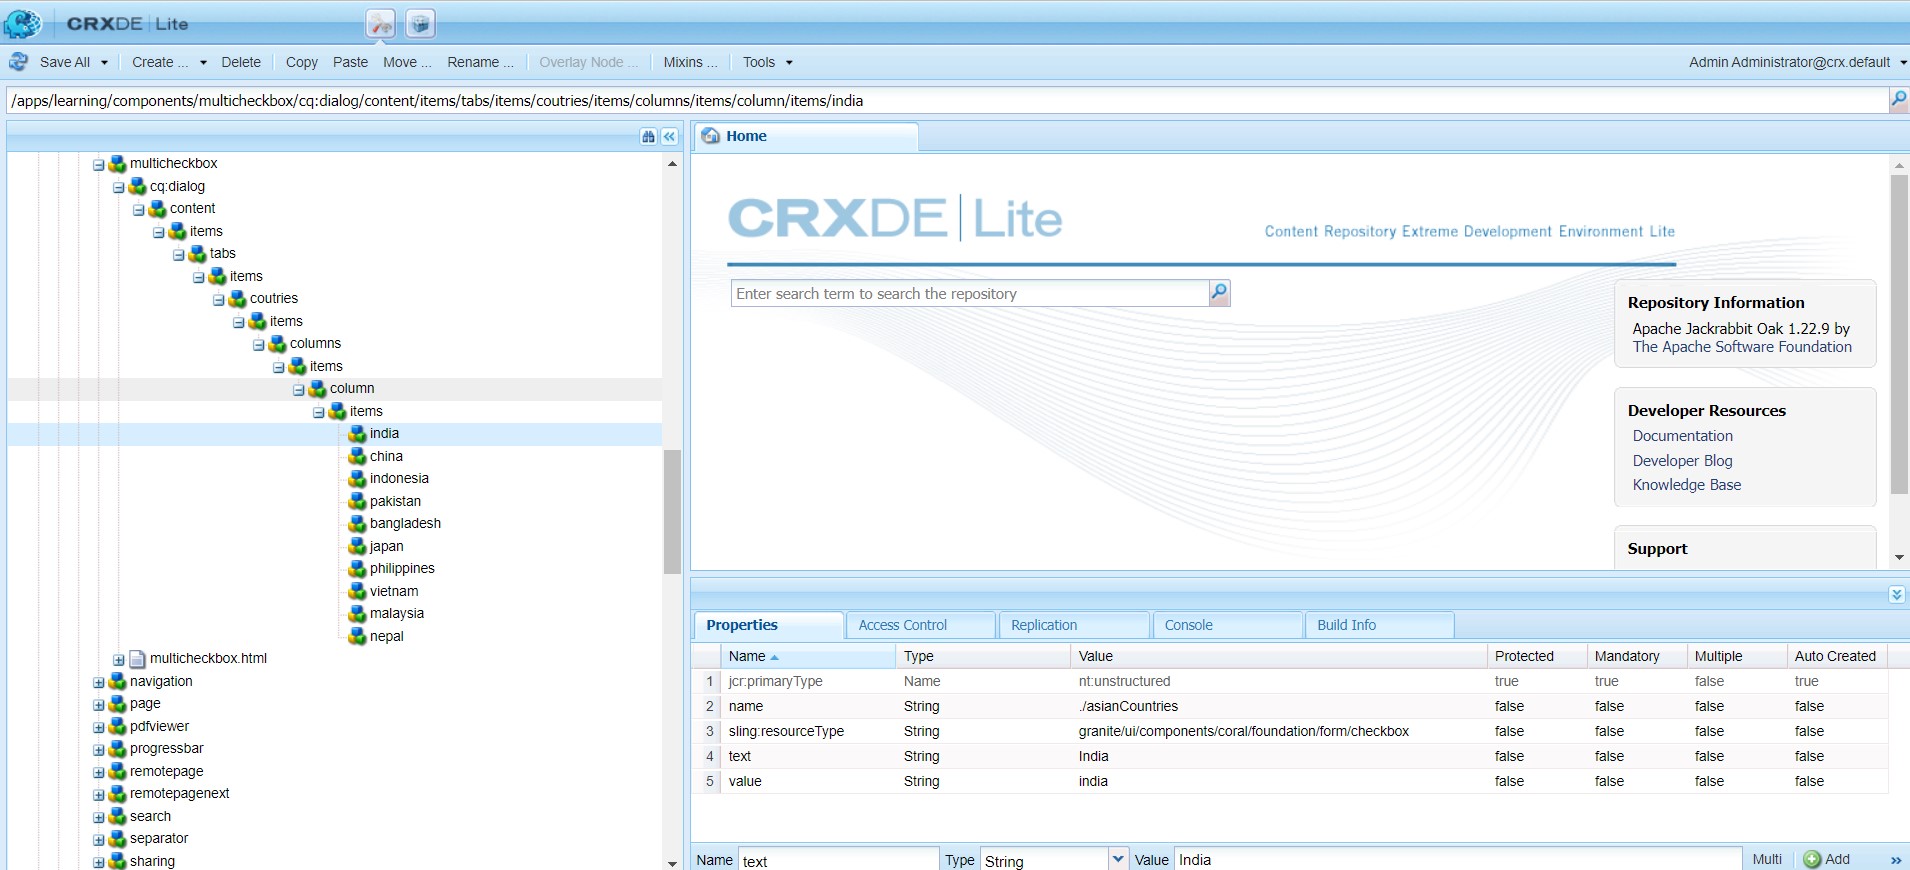Click the property Name input field
The height and width of the screenshot is (870, 1910).
[838, 860]
